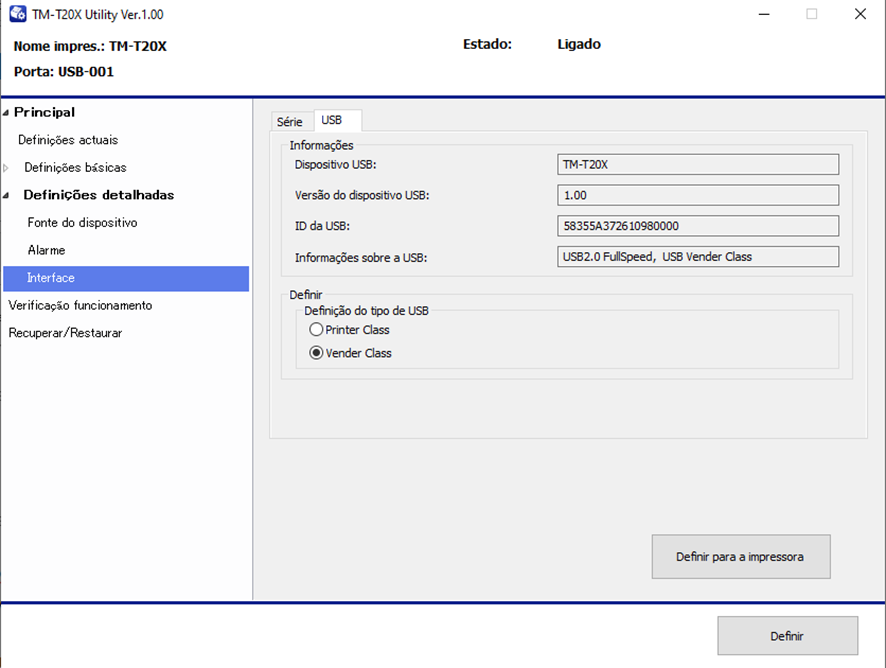
Task: Collapse the Principal tree section
Action: (6, 113)
